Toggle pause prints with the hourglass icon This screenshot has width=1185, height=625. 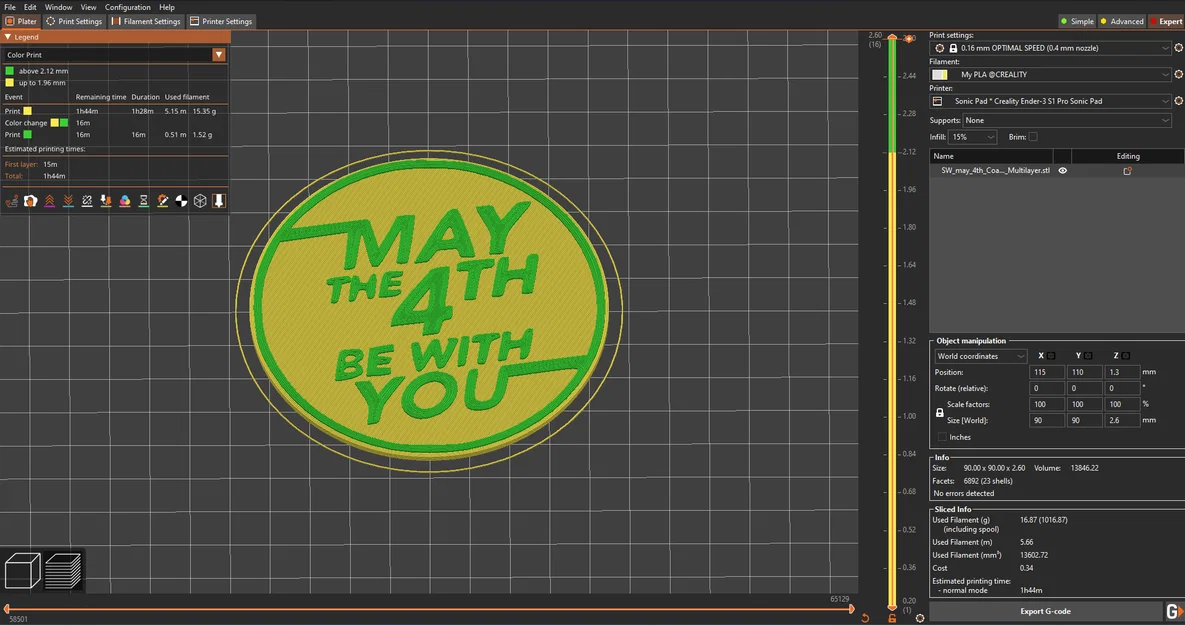[144, 200]
